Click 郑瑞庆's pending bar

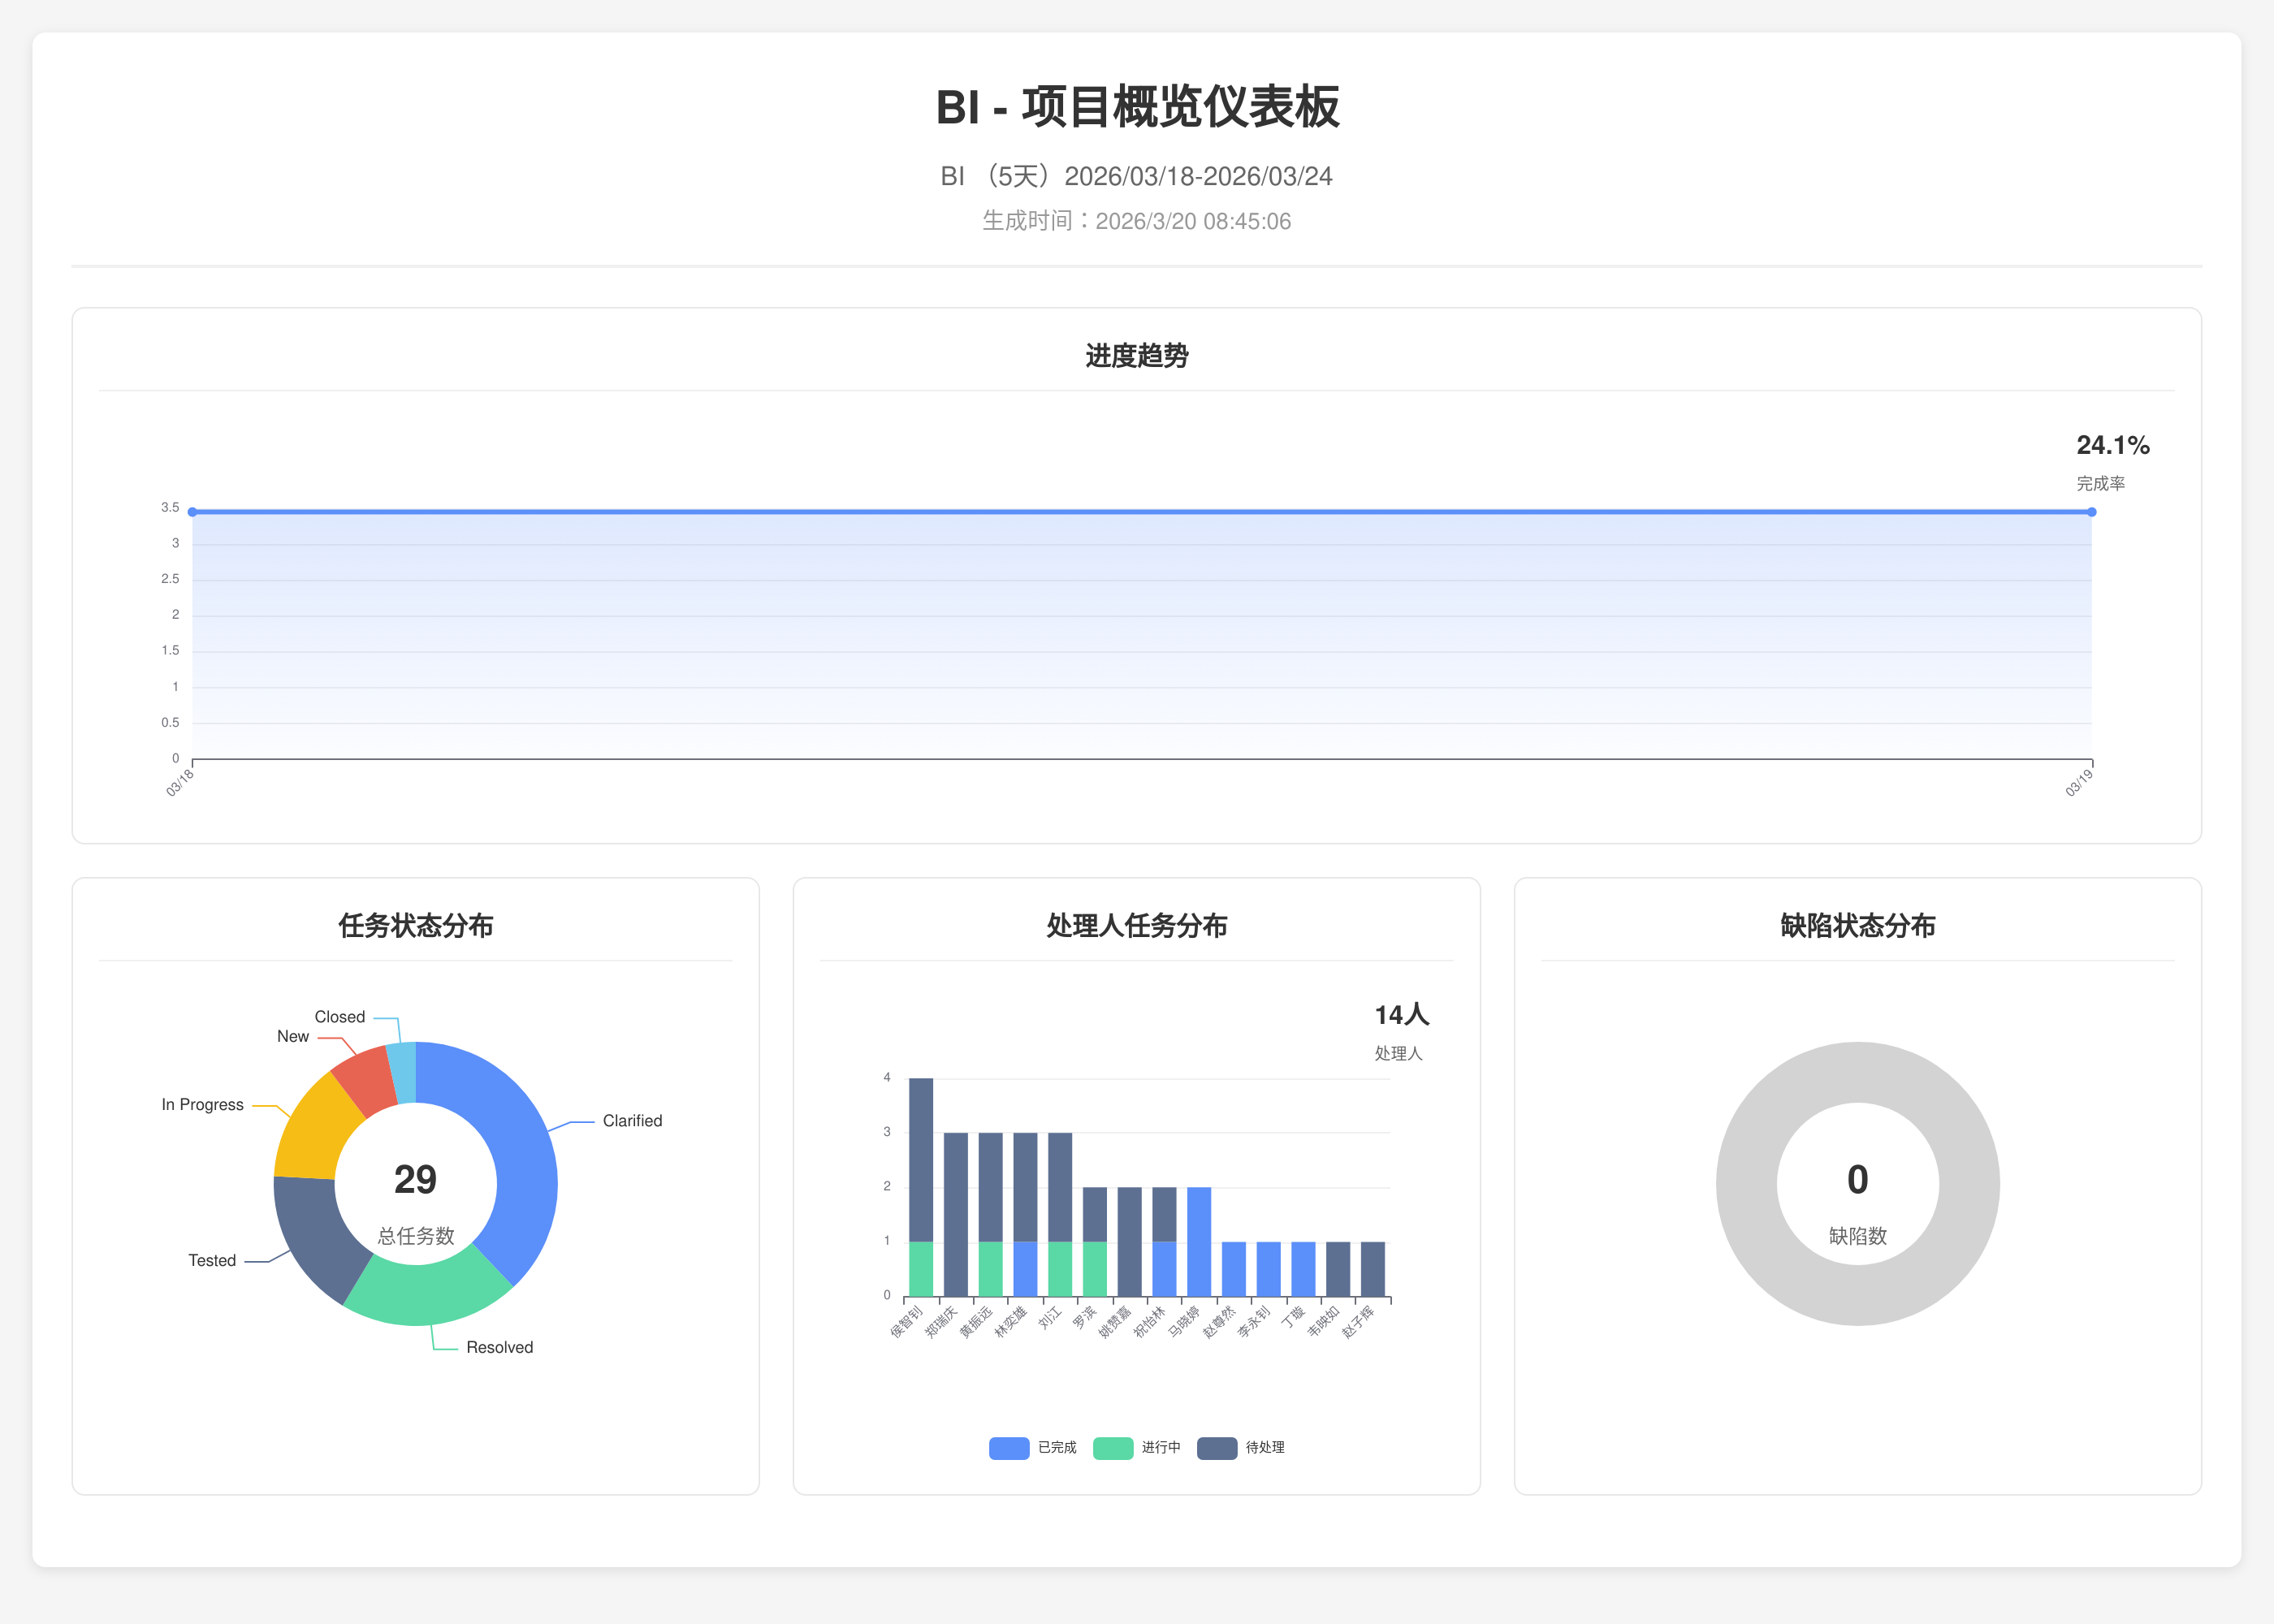(x=955, y=1214)
